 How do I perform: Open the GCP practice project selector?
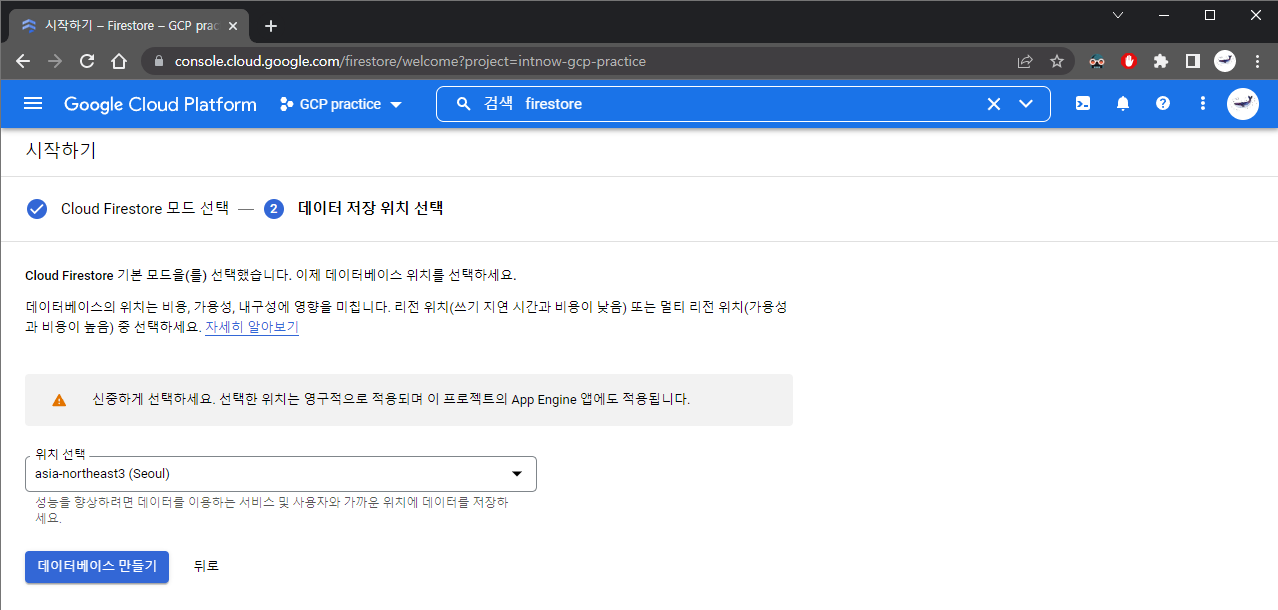coord(341,104)
